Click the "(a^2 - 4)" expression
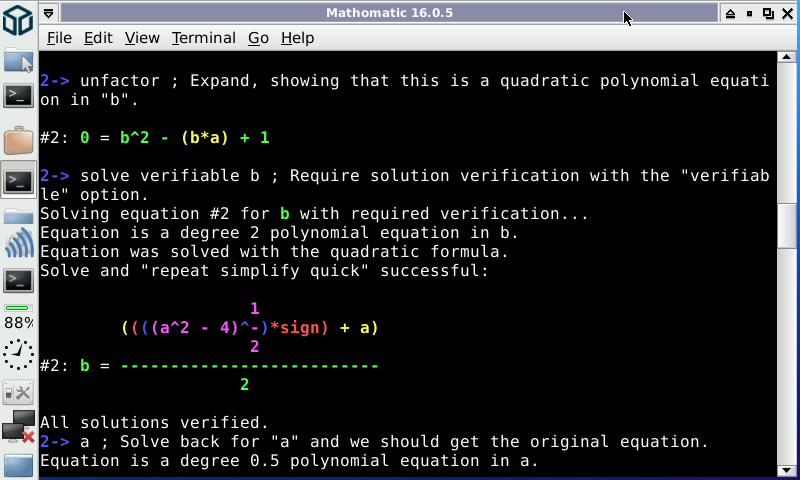 tap(194, 328)
